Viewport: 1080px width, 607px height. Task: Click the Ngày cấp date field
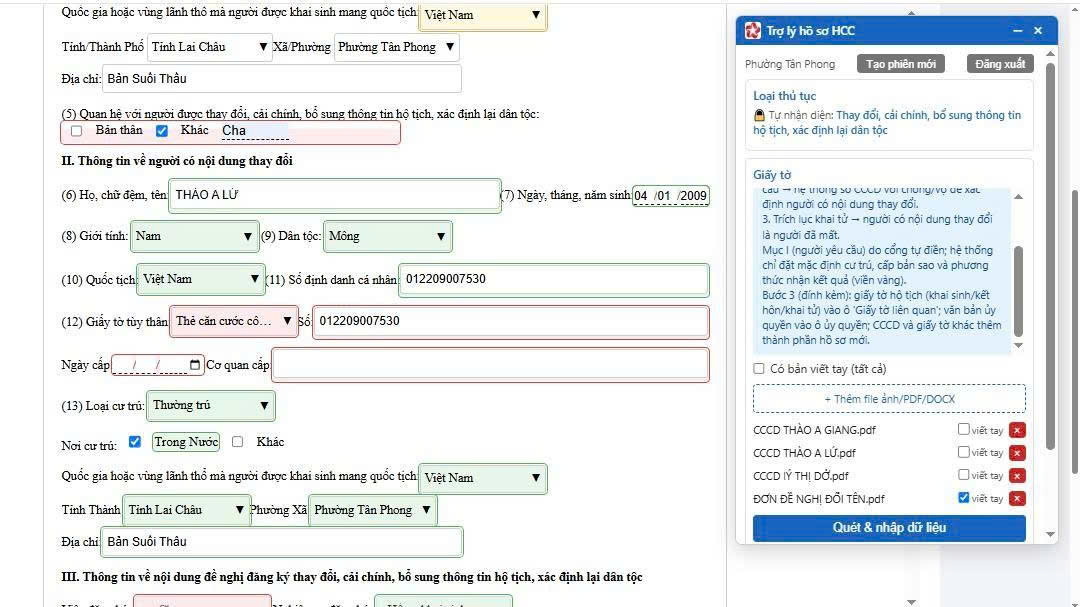click(156, 365)
